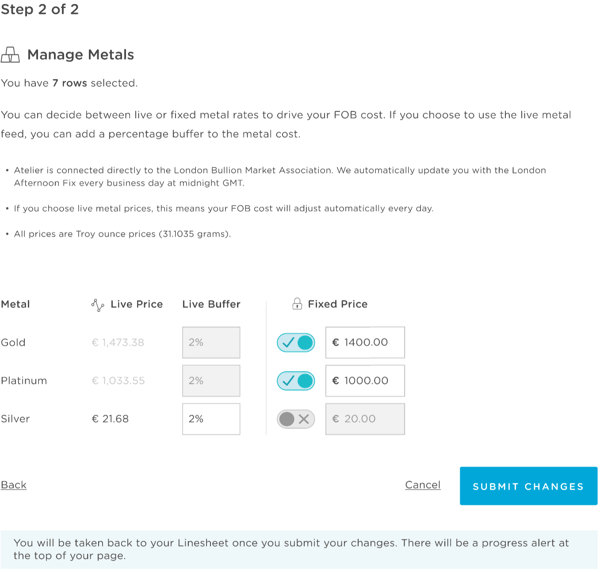The width and height of the screenshot is (600, 572).
Task: Click the Silver live buffer field
Action: point(211,419)
